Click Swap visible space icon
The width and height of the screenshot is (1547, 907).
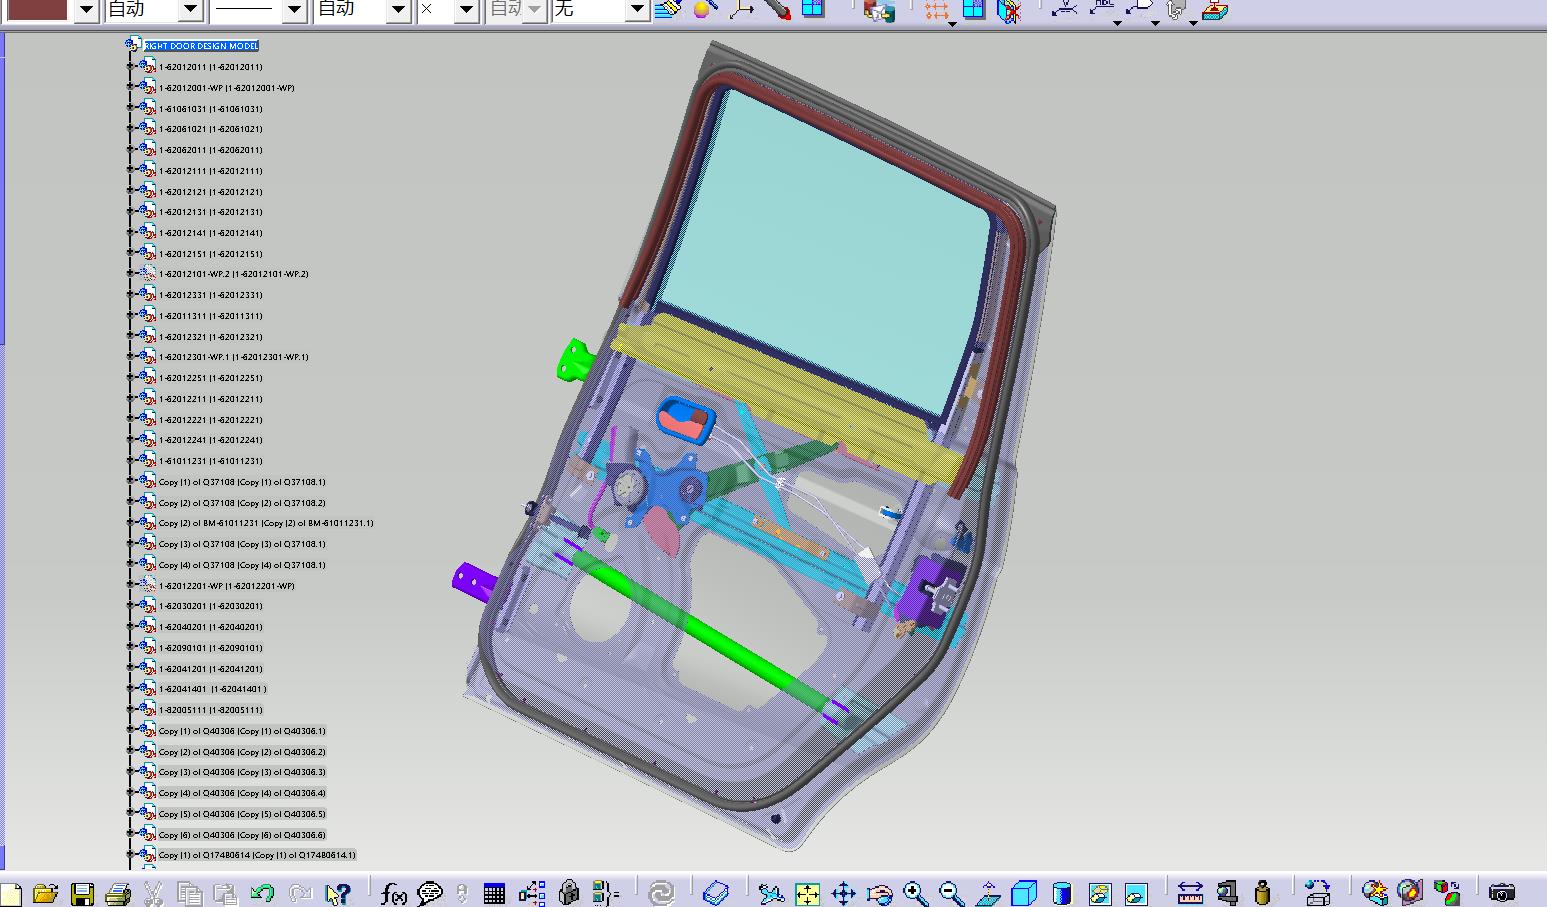[1136, 892]
